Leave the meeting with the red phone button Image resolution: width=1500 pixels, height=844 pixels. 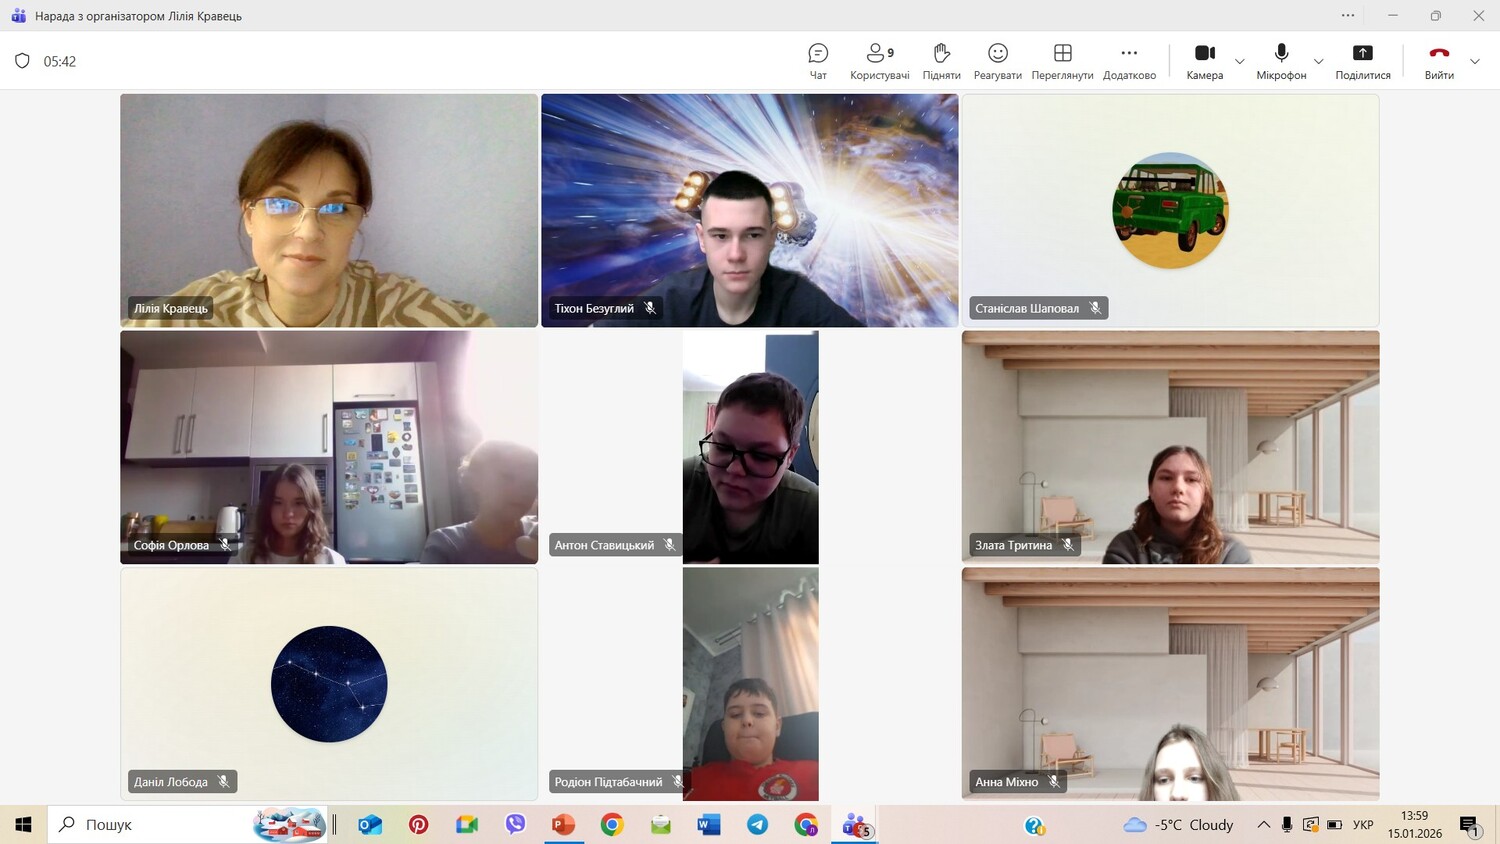[1439, 61]
